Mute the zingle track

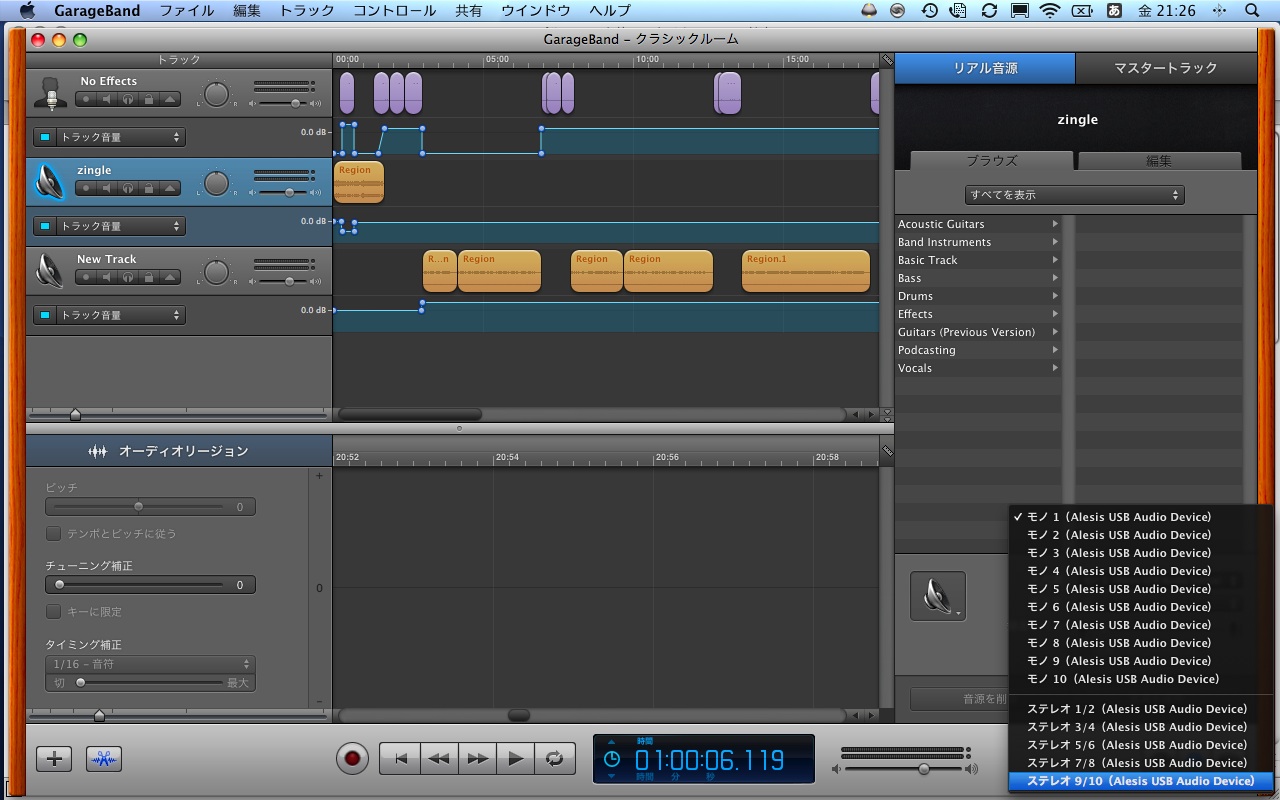pyautogui.click(x=108, y=188)
